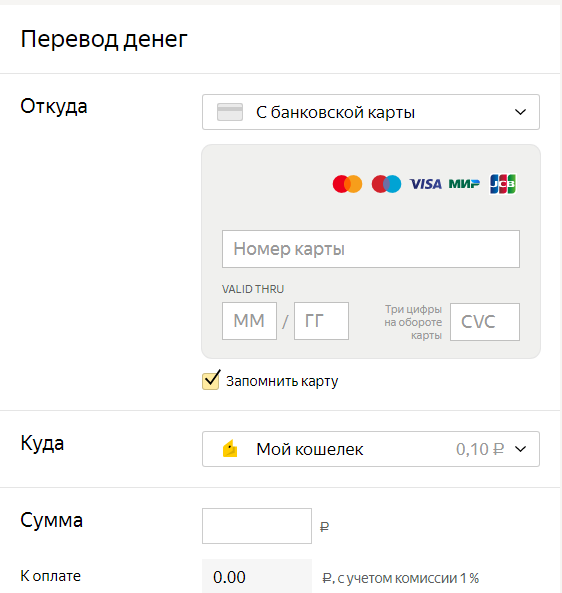This screenshot has height=593, width=562.
Task: Focus the Номер карты input field
Action: pos(371,249)
